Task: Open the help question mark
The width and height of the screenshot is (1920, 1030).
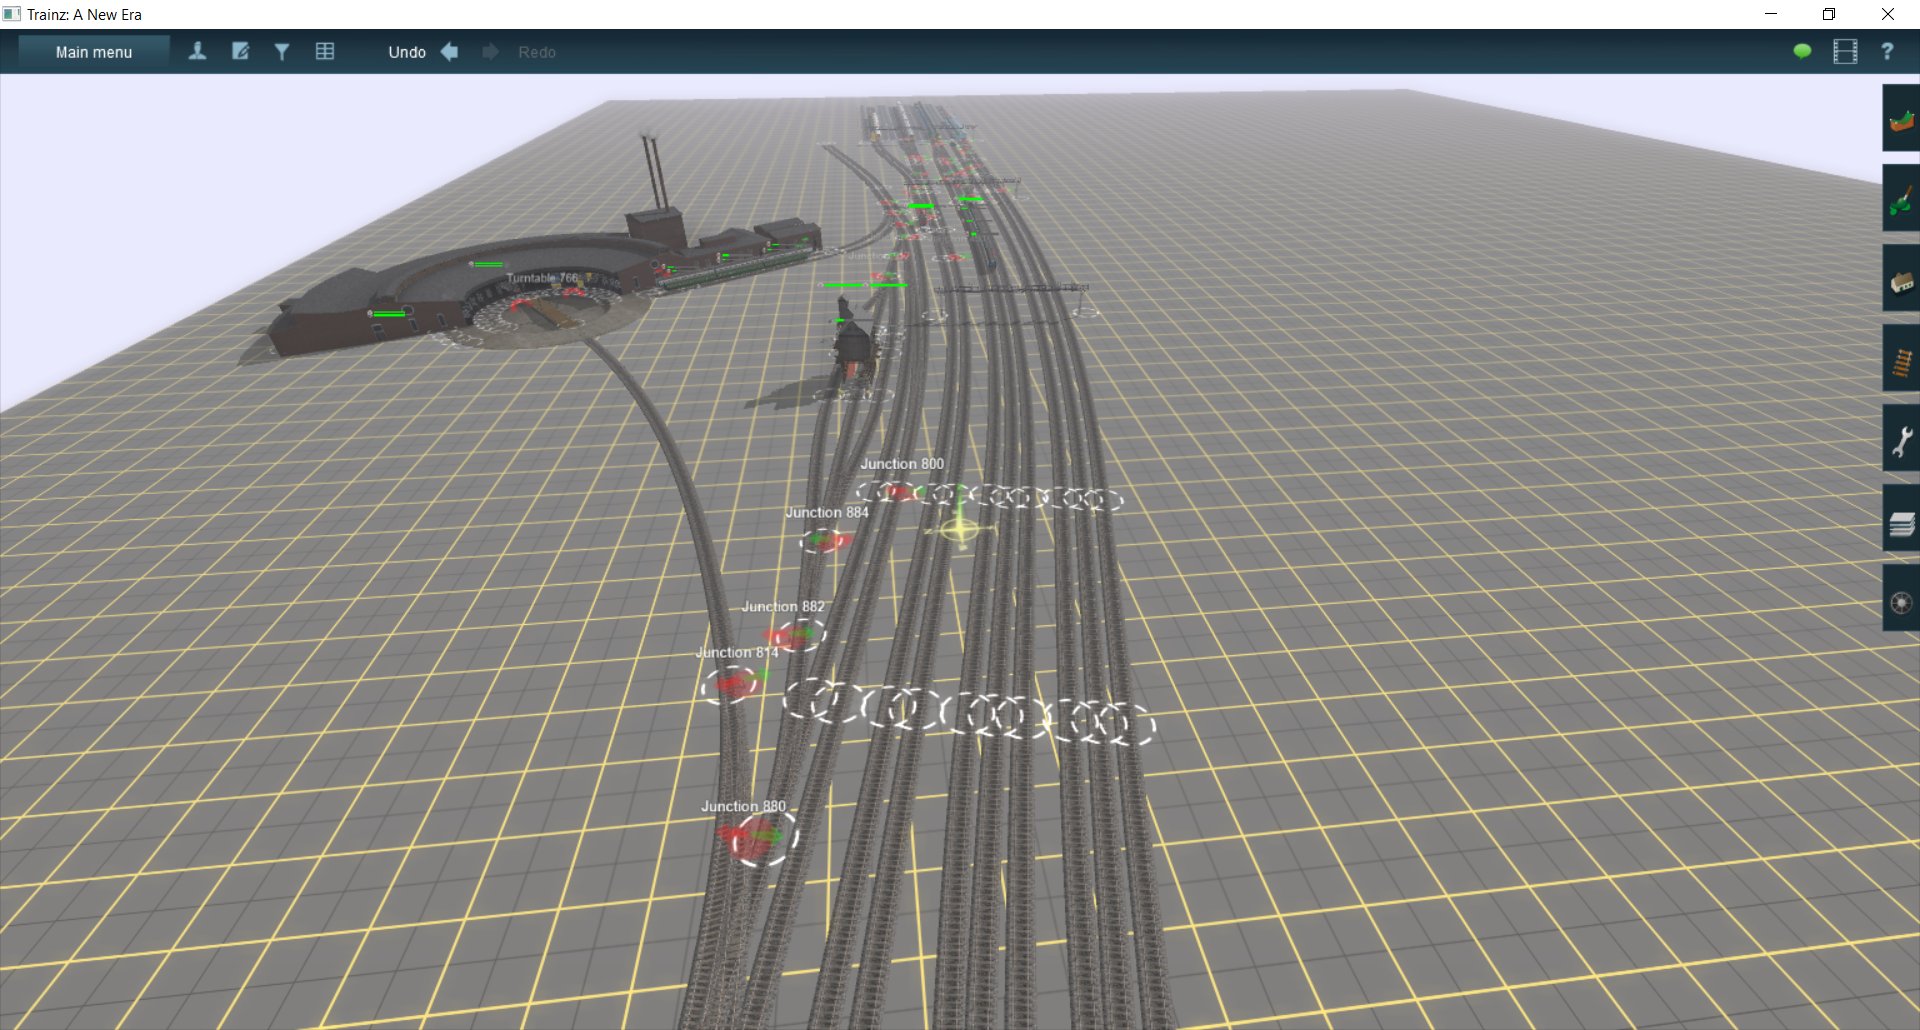Action: (1887, 51)
